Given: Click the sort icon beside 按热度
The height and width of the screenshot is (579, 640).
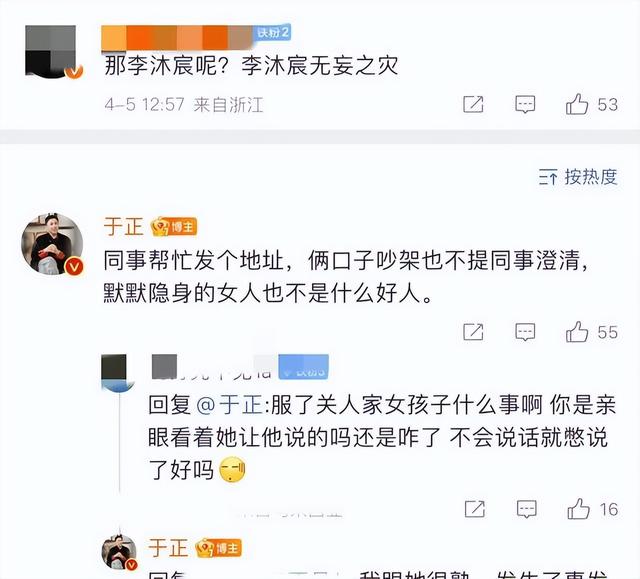Looking at the screenshot, I should pos(548,177).
